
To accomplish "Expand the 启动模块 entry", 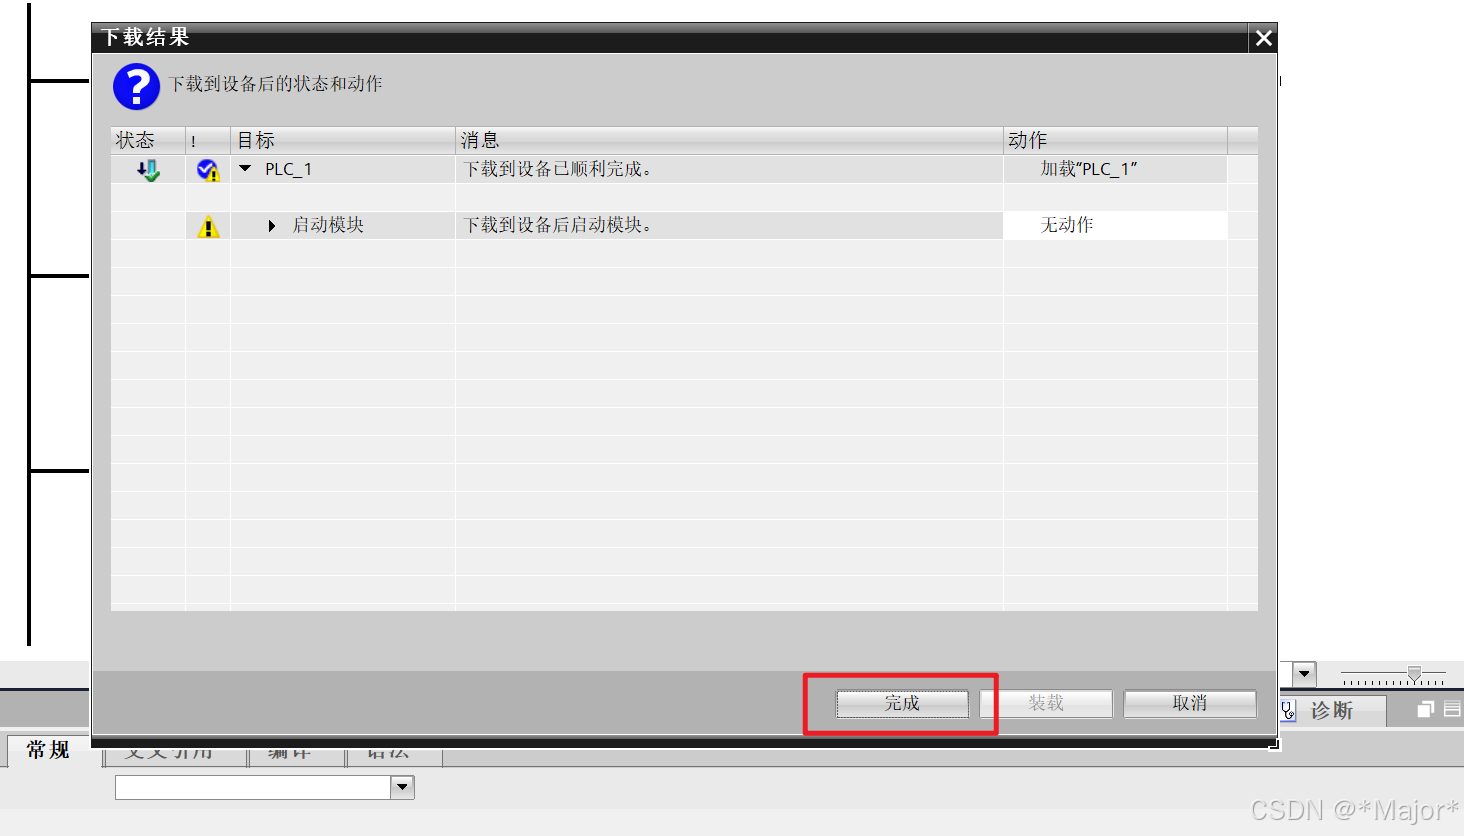I will [x=271, y=225].
